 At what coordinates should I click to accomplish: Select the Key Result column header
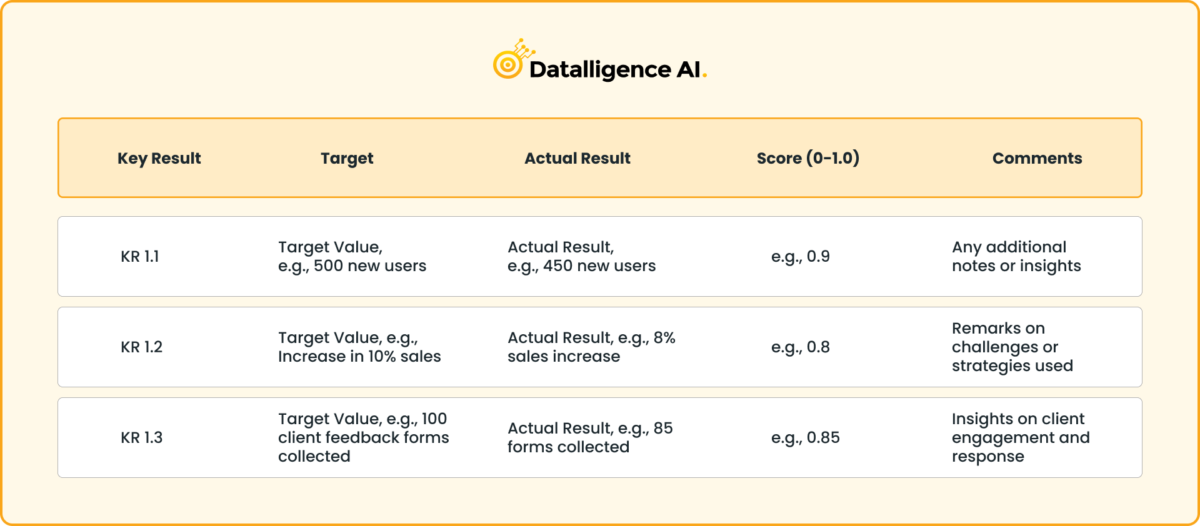pos(159,158)
